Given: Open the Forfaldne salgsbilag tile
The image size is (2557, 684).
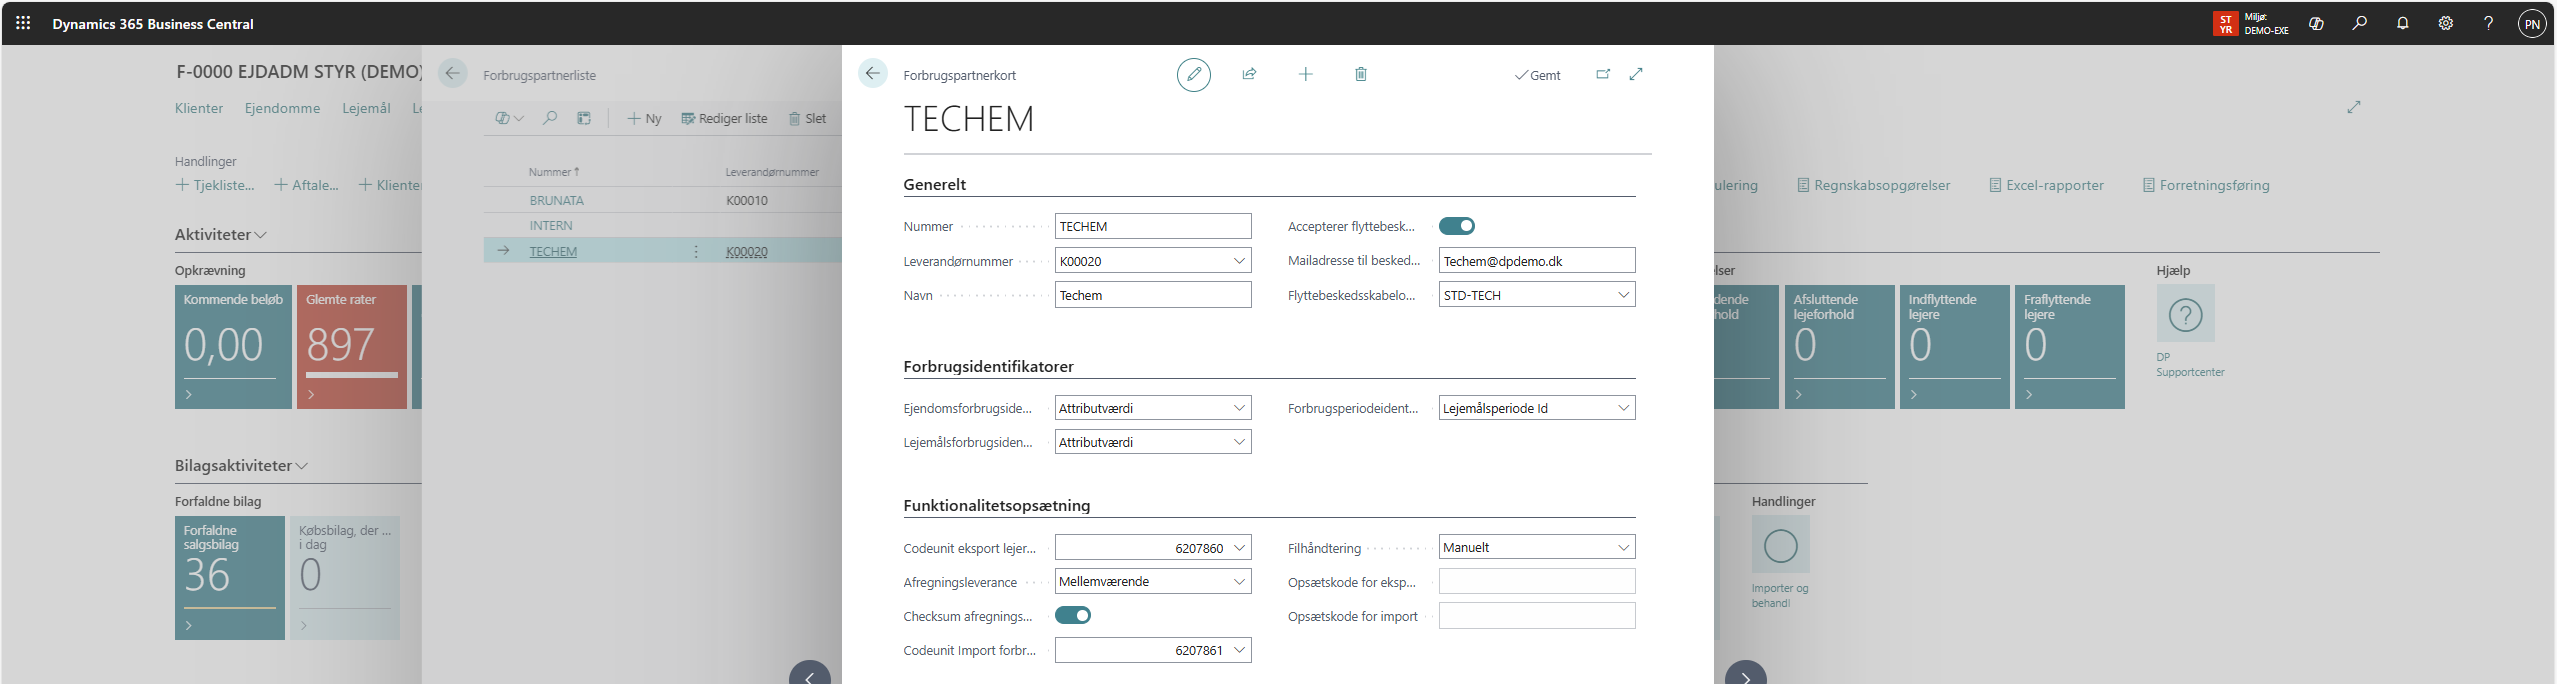Looking at the screenshot, I should click(x=230, y=578).
